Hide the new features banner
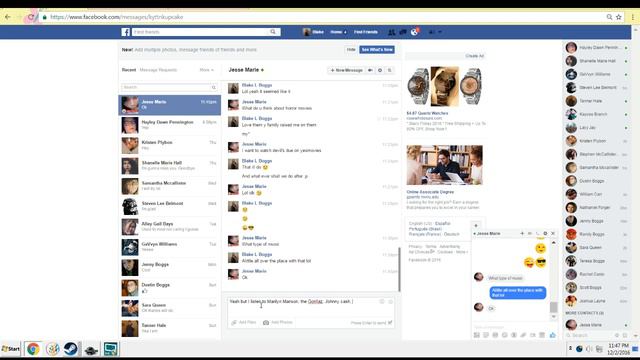This screenshot has height=360, width=640. (x=351, y=49)
